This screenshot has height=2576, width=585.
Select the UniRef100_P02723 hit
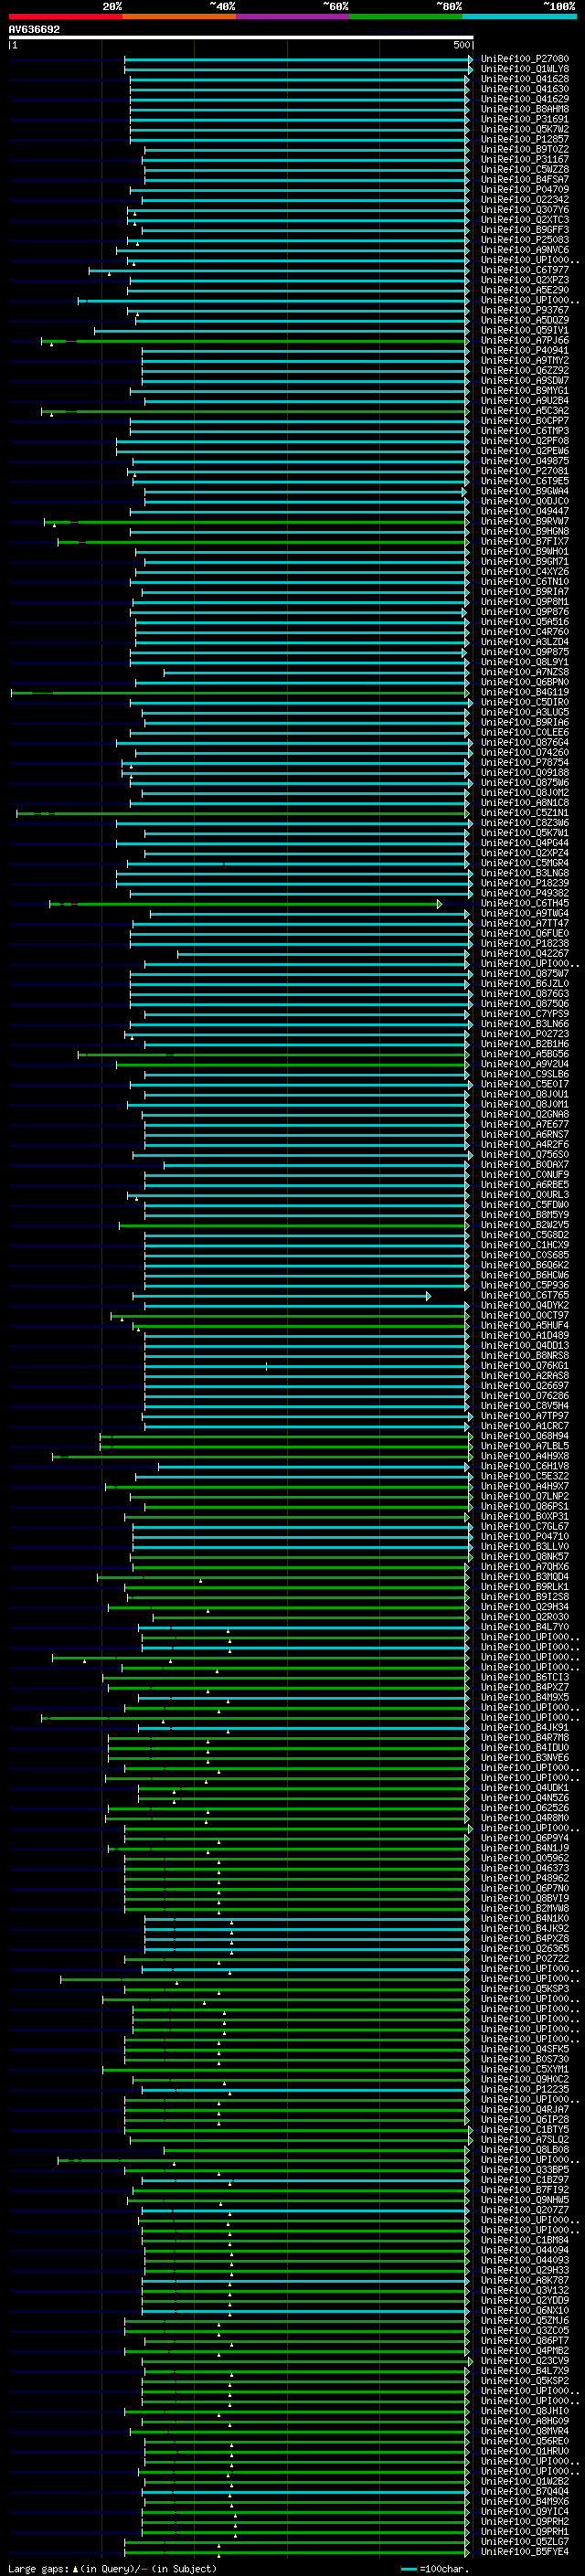point(524,1035)
